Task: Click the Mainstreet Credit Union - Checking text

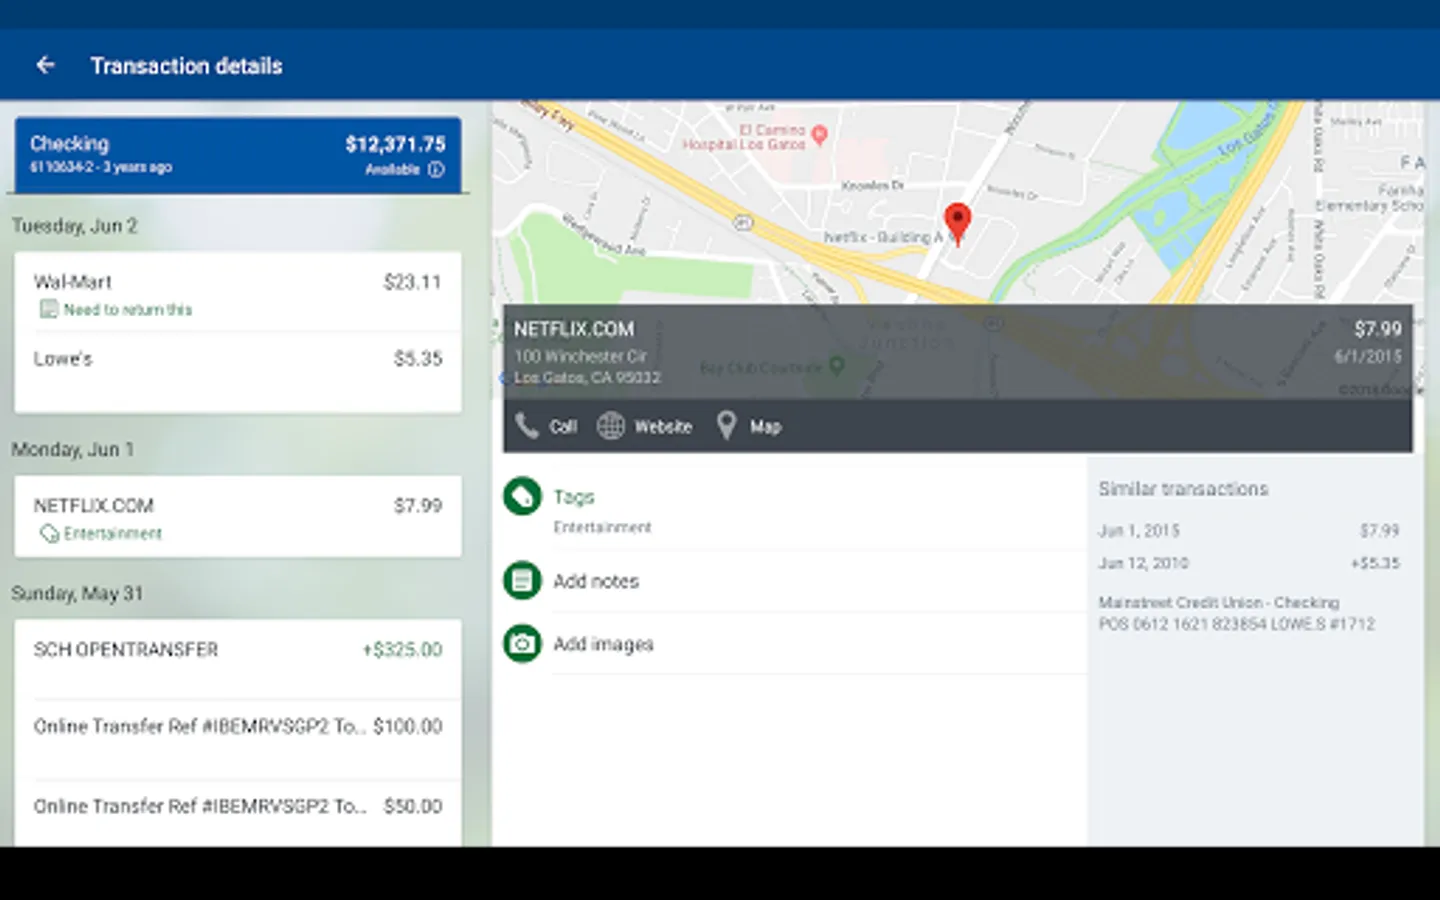Action: click(x=1219, y=603)
